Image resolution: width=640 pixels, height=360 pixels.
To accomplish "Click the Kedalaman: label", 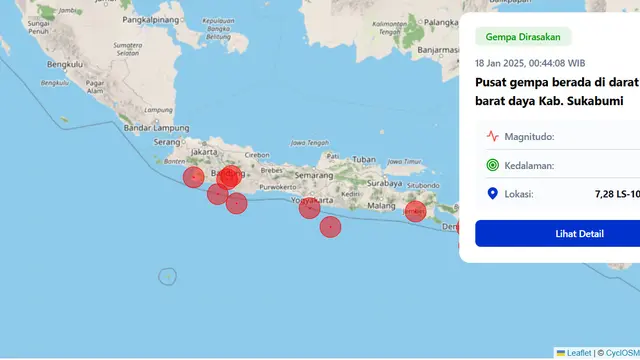I will click(529, 165).
